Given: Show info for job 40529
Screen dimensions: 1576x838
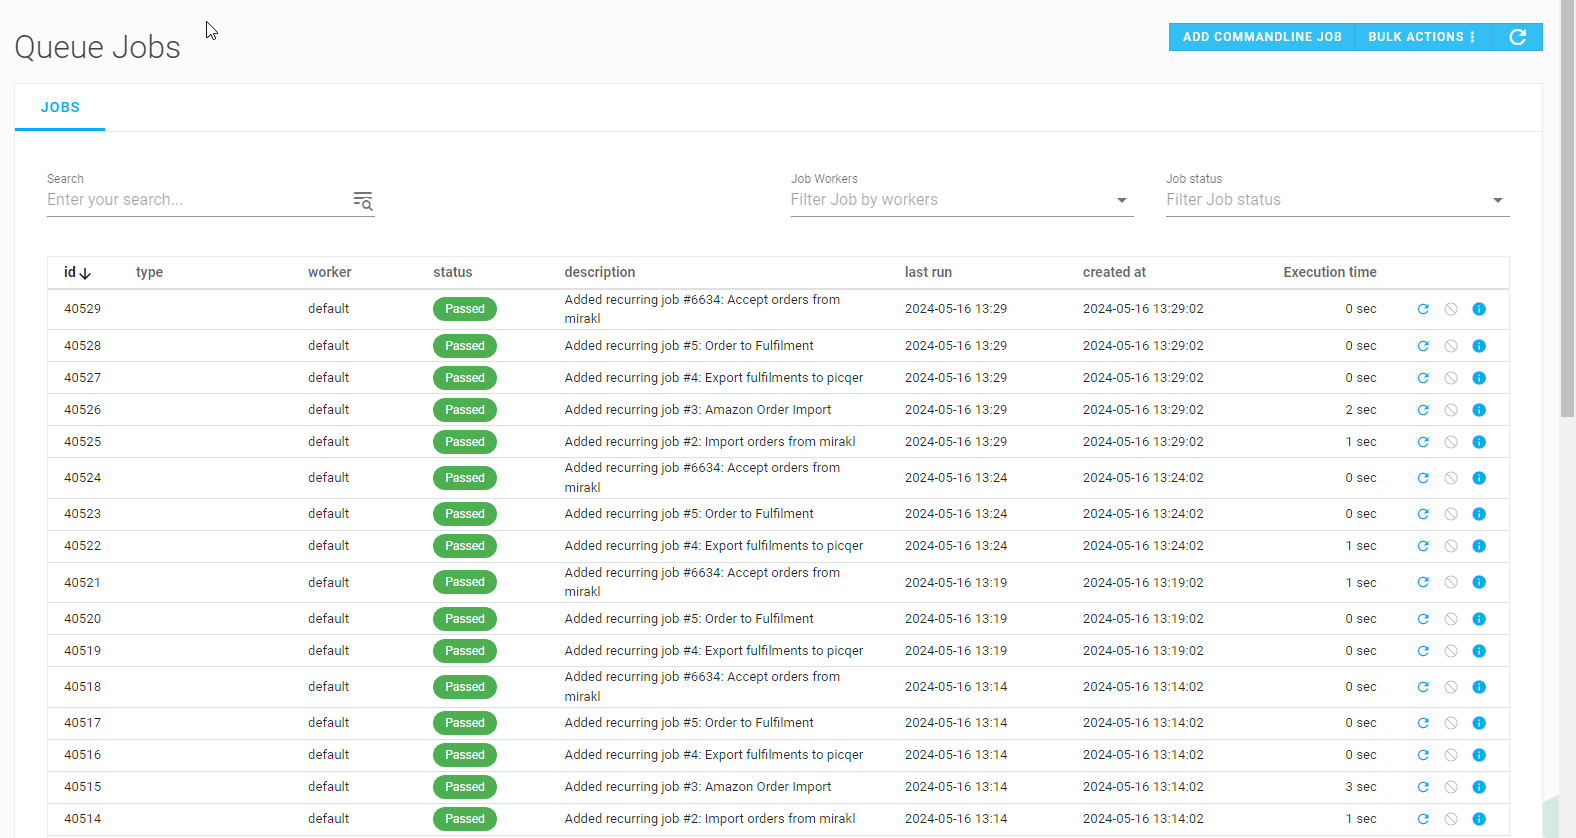Looking at the screenshot, I should click(x=1479, y=309).
